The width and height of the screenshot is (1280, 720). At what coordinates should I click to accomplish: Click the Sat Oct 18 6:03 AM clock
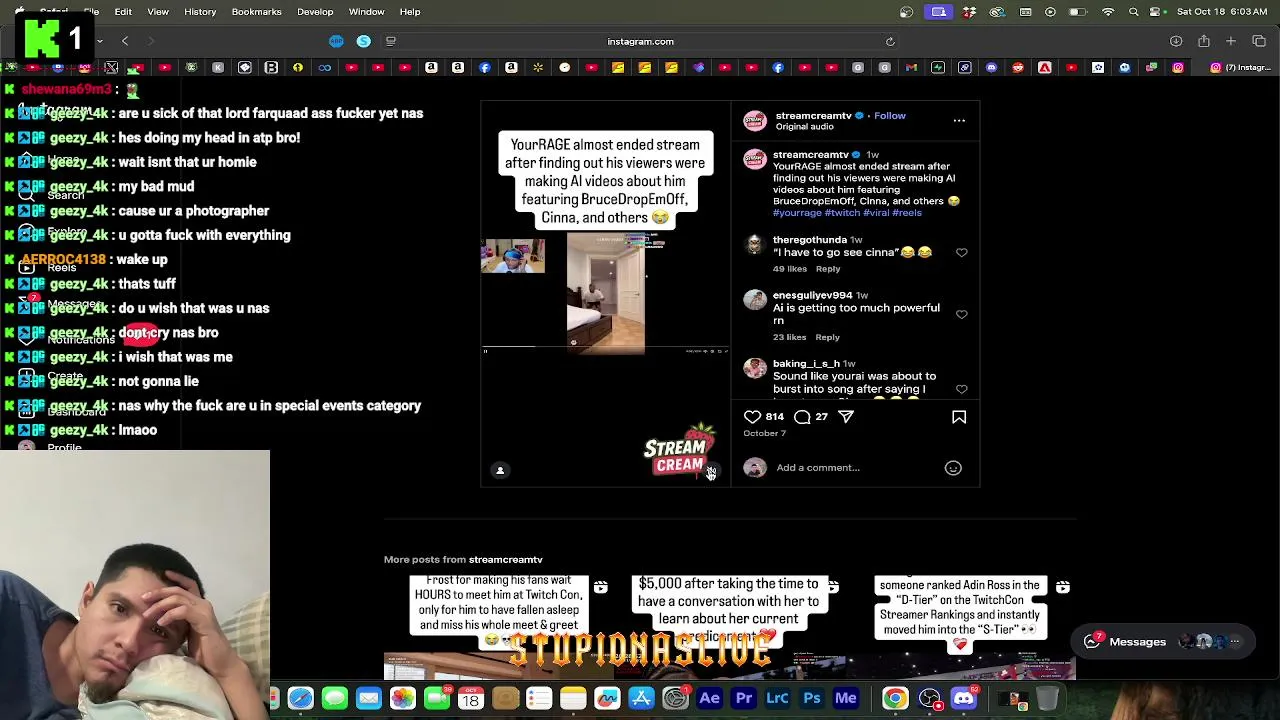pos(1223,12)
